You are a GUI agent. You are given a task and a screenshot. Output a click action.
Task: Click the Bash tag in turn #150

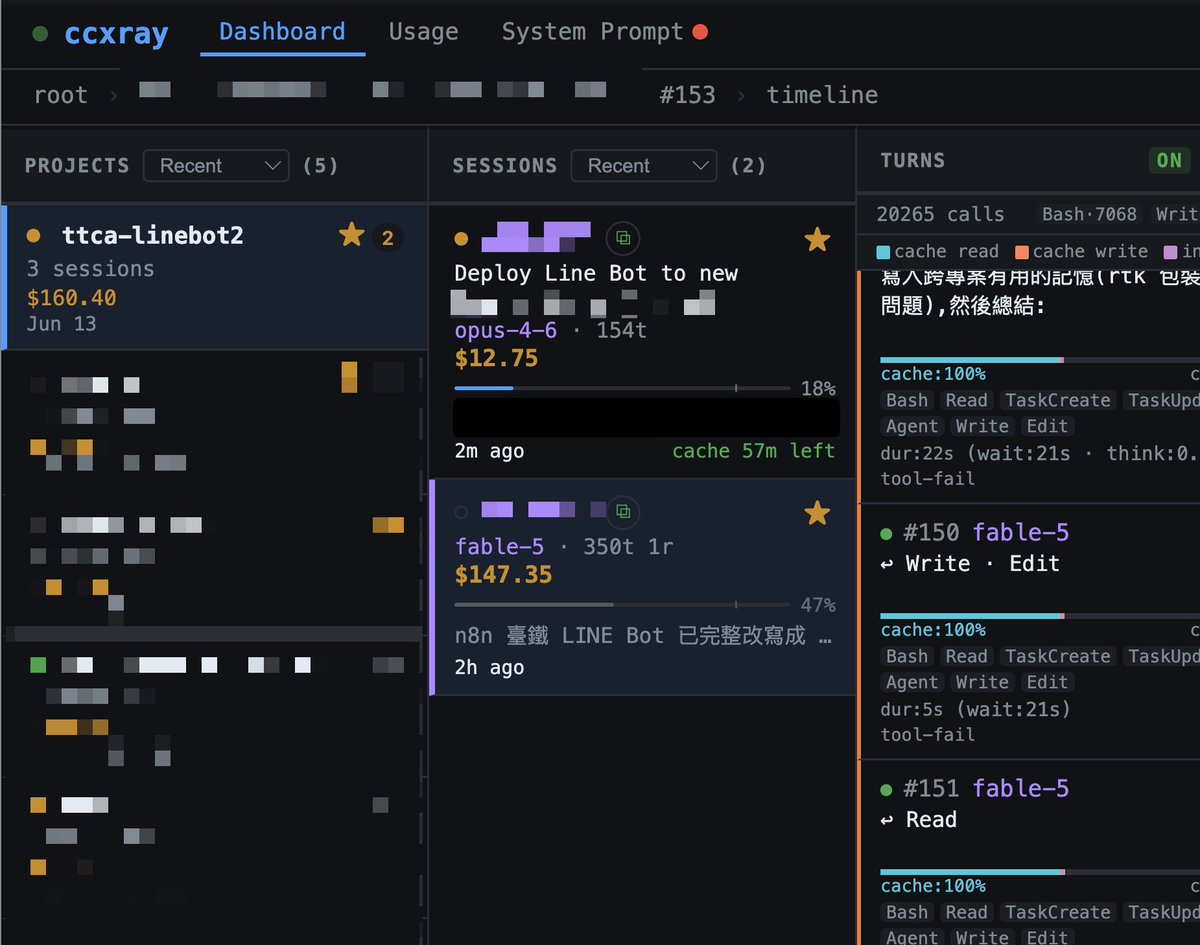tap(907, 656)
